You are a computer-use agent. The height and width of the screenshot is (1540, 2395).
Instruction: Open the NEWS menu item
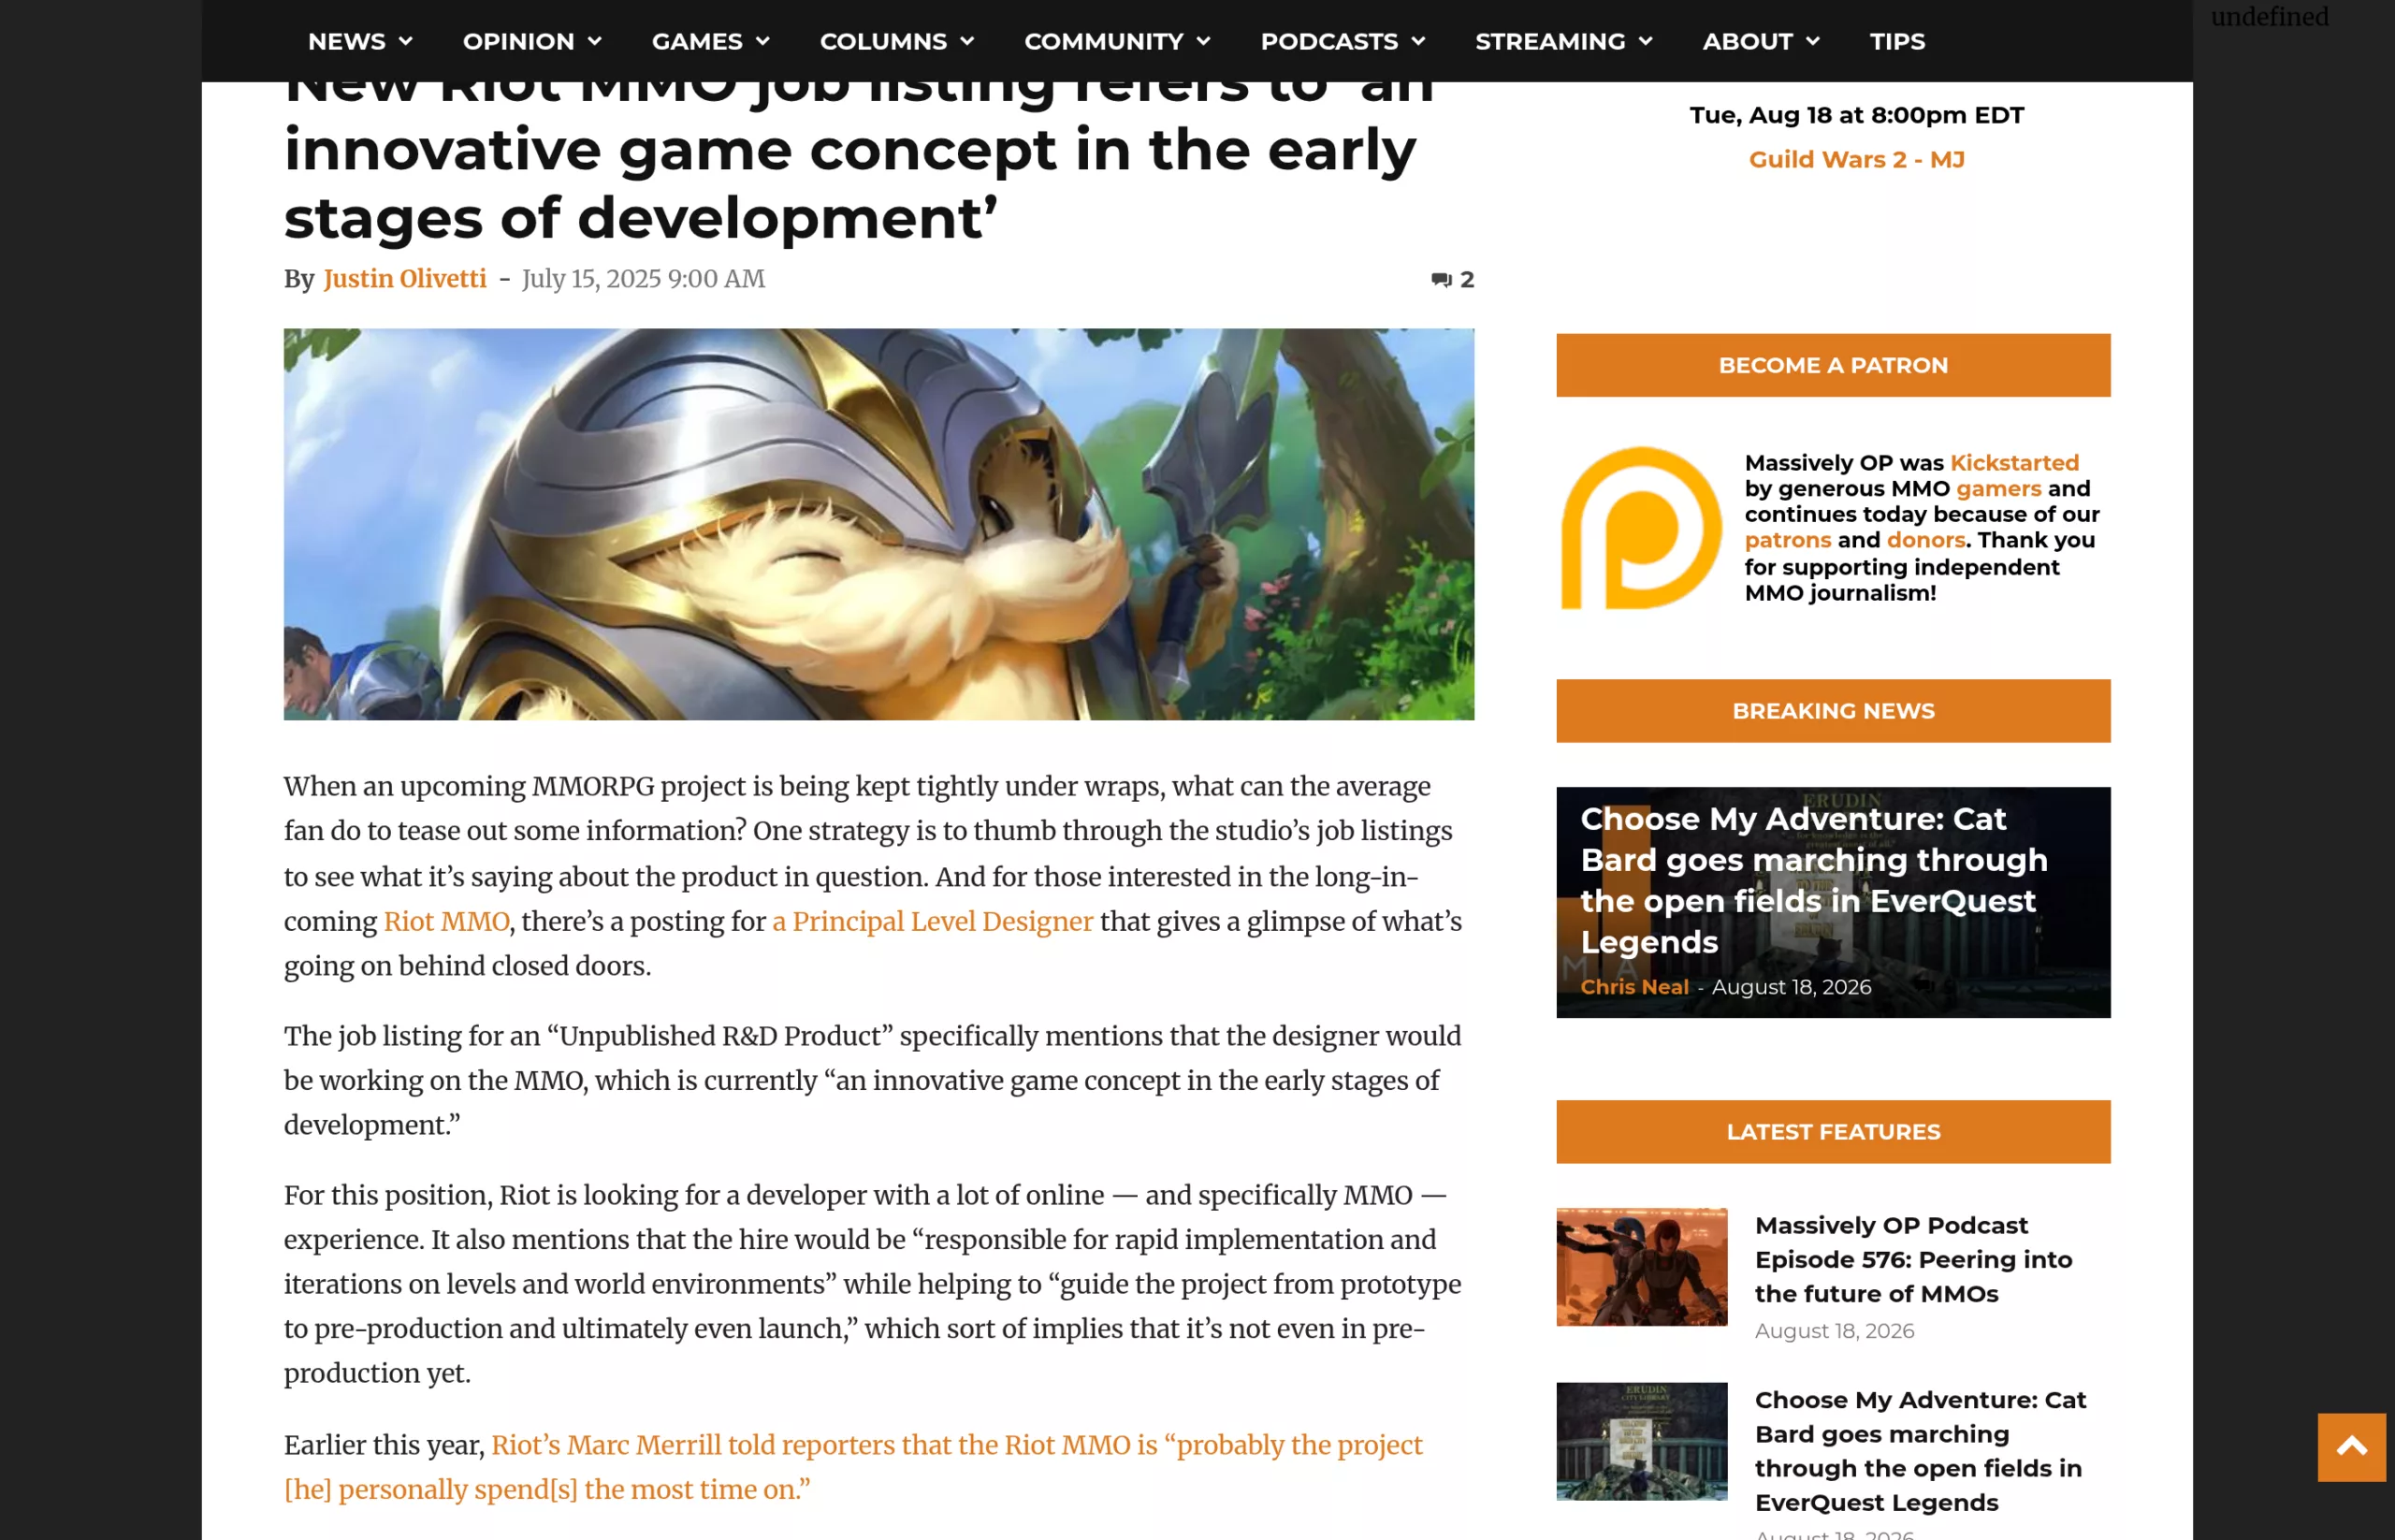coord(346,41)
